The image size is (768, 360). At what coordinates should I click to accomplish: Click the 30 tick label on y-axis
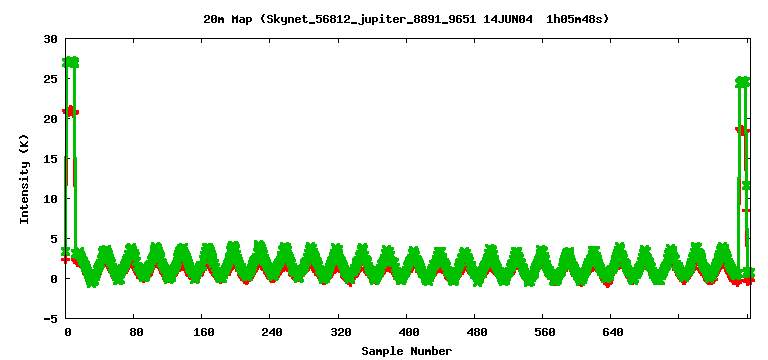(x=50, y=39)
